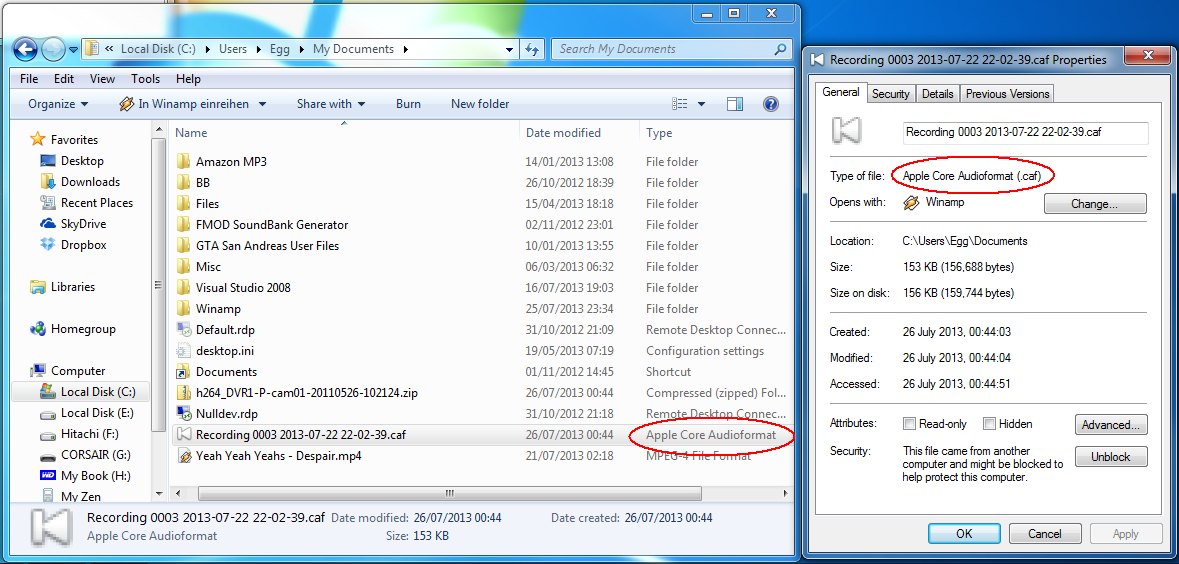Toggle the Read-only checkbox
The image size is (1179, 564).
910,423
